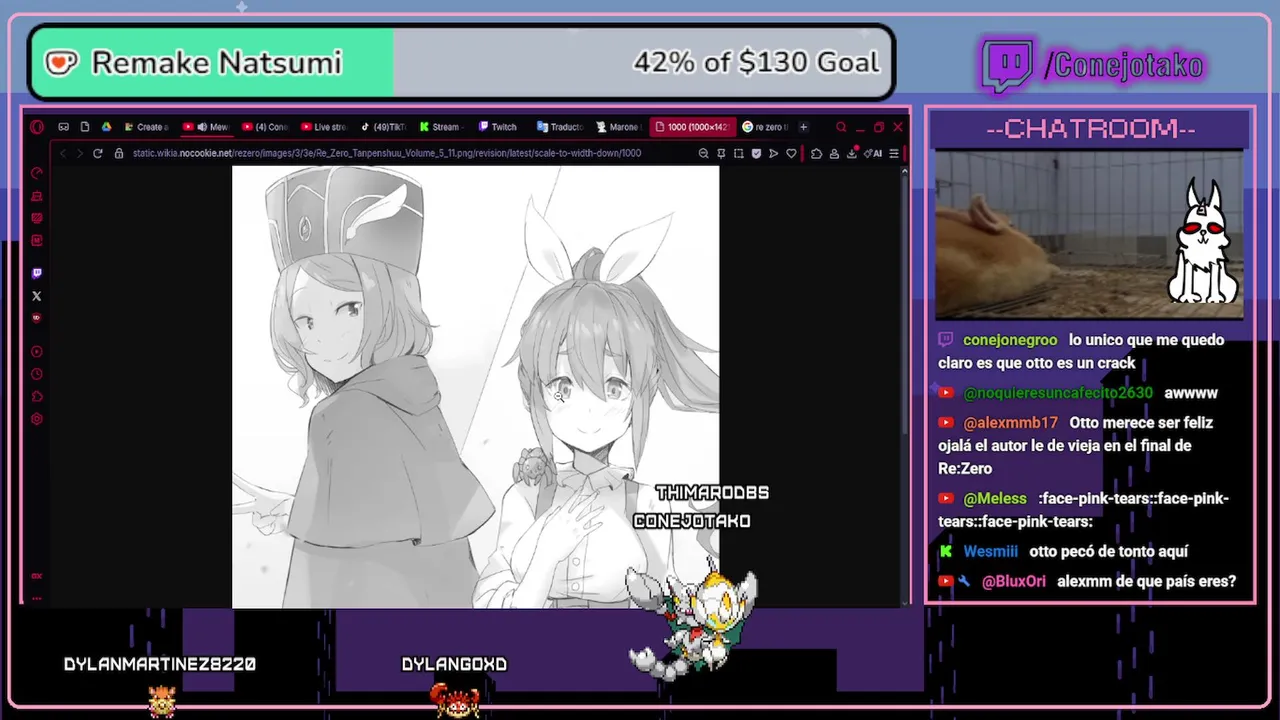Click the zoom magnifier in the address bar
This screenshot has height=720, width=1280.
[x=704, y=153]
